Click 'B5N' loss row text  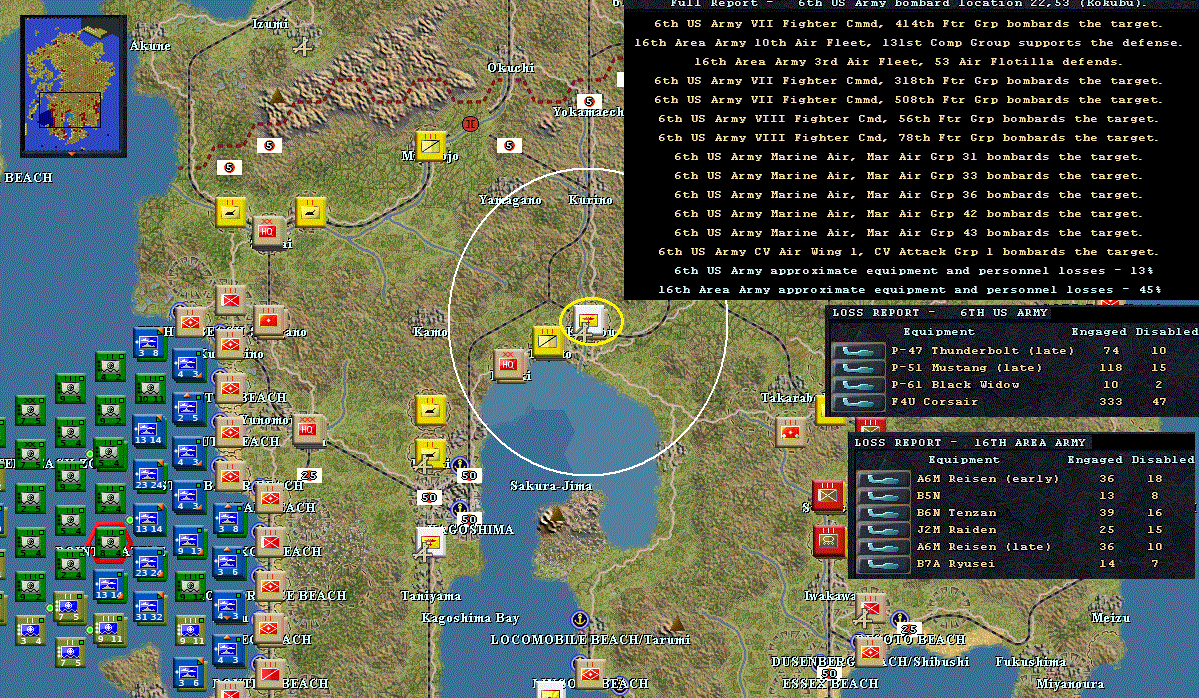pyautogui.click(x=928, y=495)
